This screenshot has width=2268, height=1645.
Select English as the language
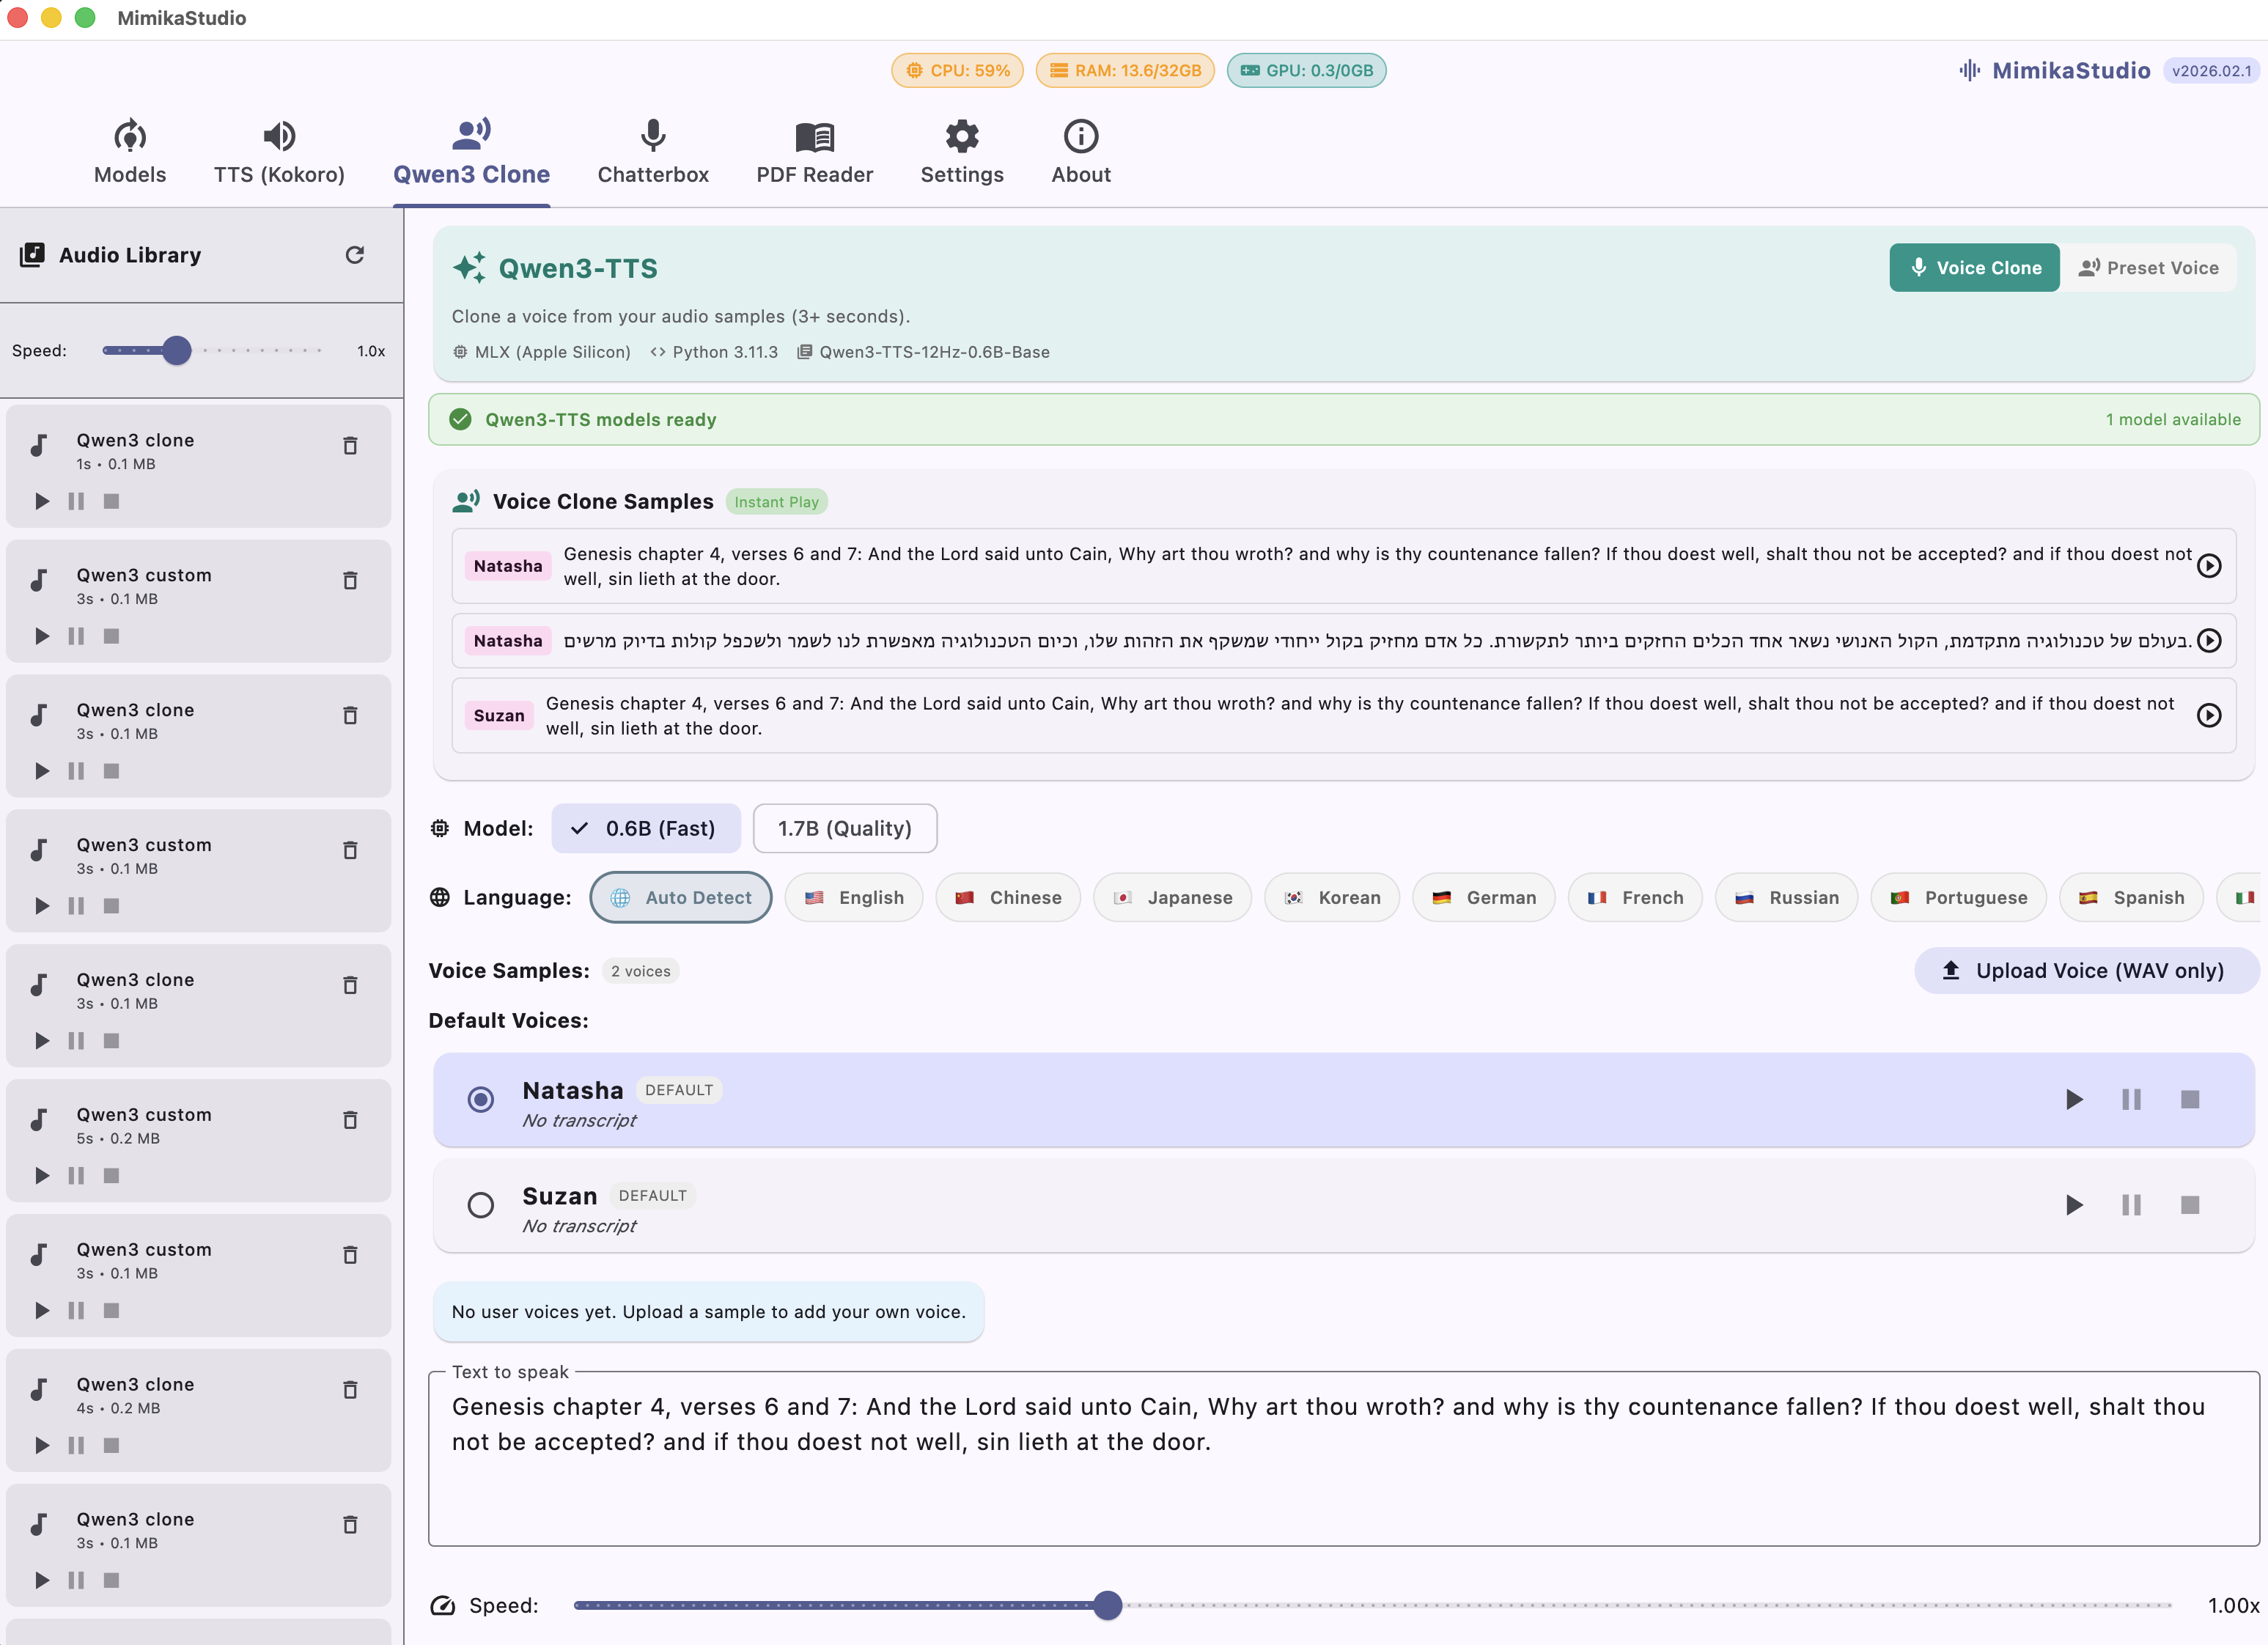point(854,897)
